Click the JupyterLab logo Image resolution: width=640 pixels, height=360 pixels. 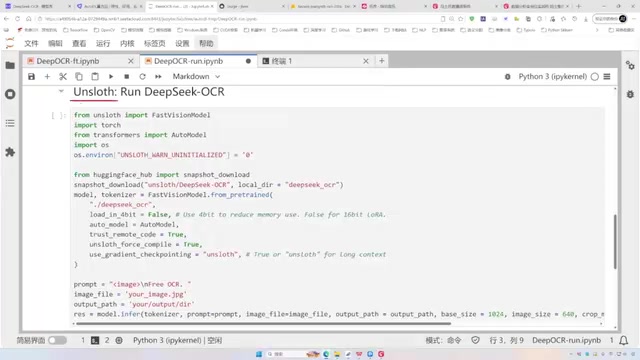pyautogui.click(x=10, y=43)
